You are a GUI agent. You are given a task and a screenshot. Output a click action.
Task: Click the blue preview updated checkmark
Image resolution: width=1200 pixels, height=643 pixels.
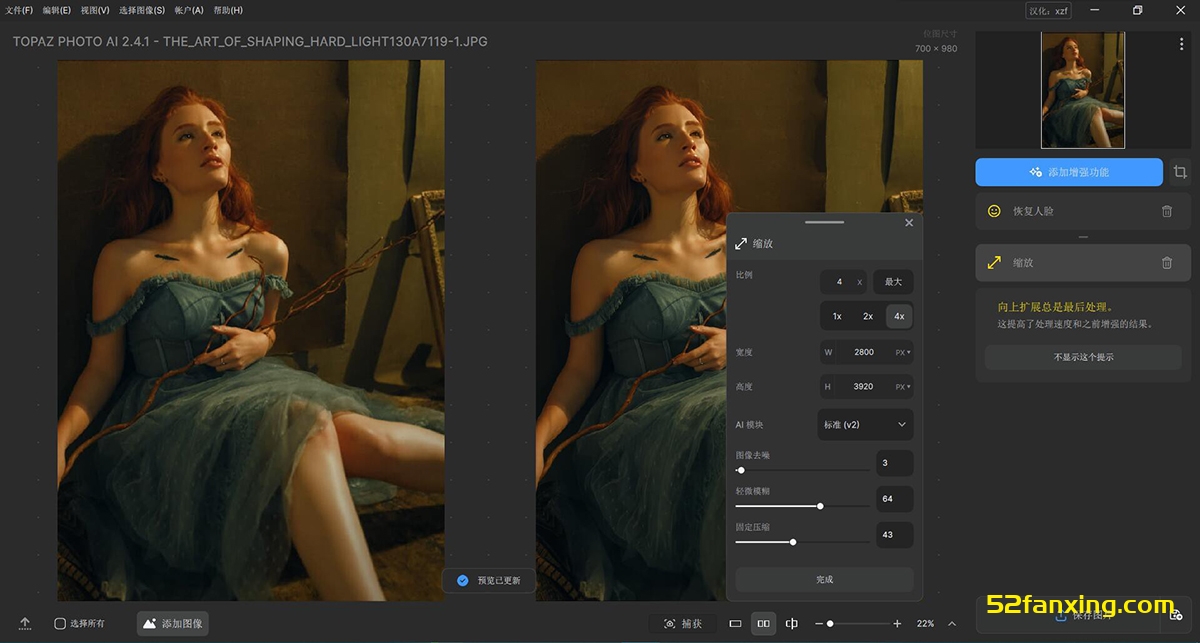pos(462,580)
